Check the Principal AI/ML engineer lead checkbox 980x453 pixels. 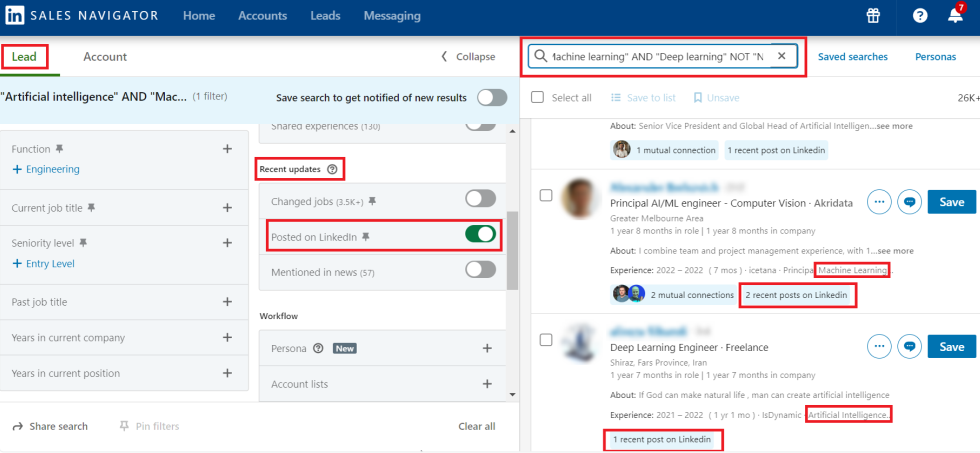click(546, 195)
